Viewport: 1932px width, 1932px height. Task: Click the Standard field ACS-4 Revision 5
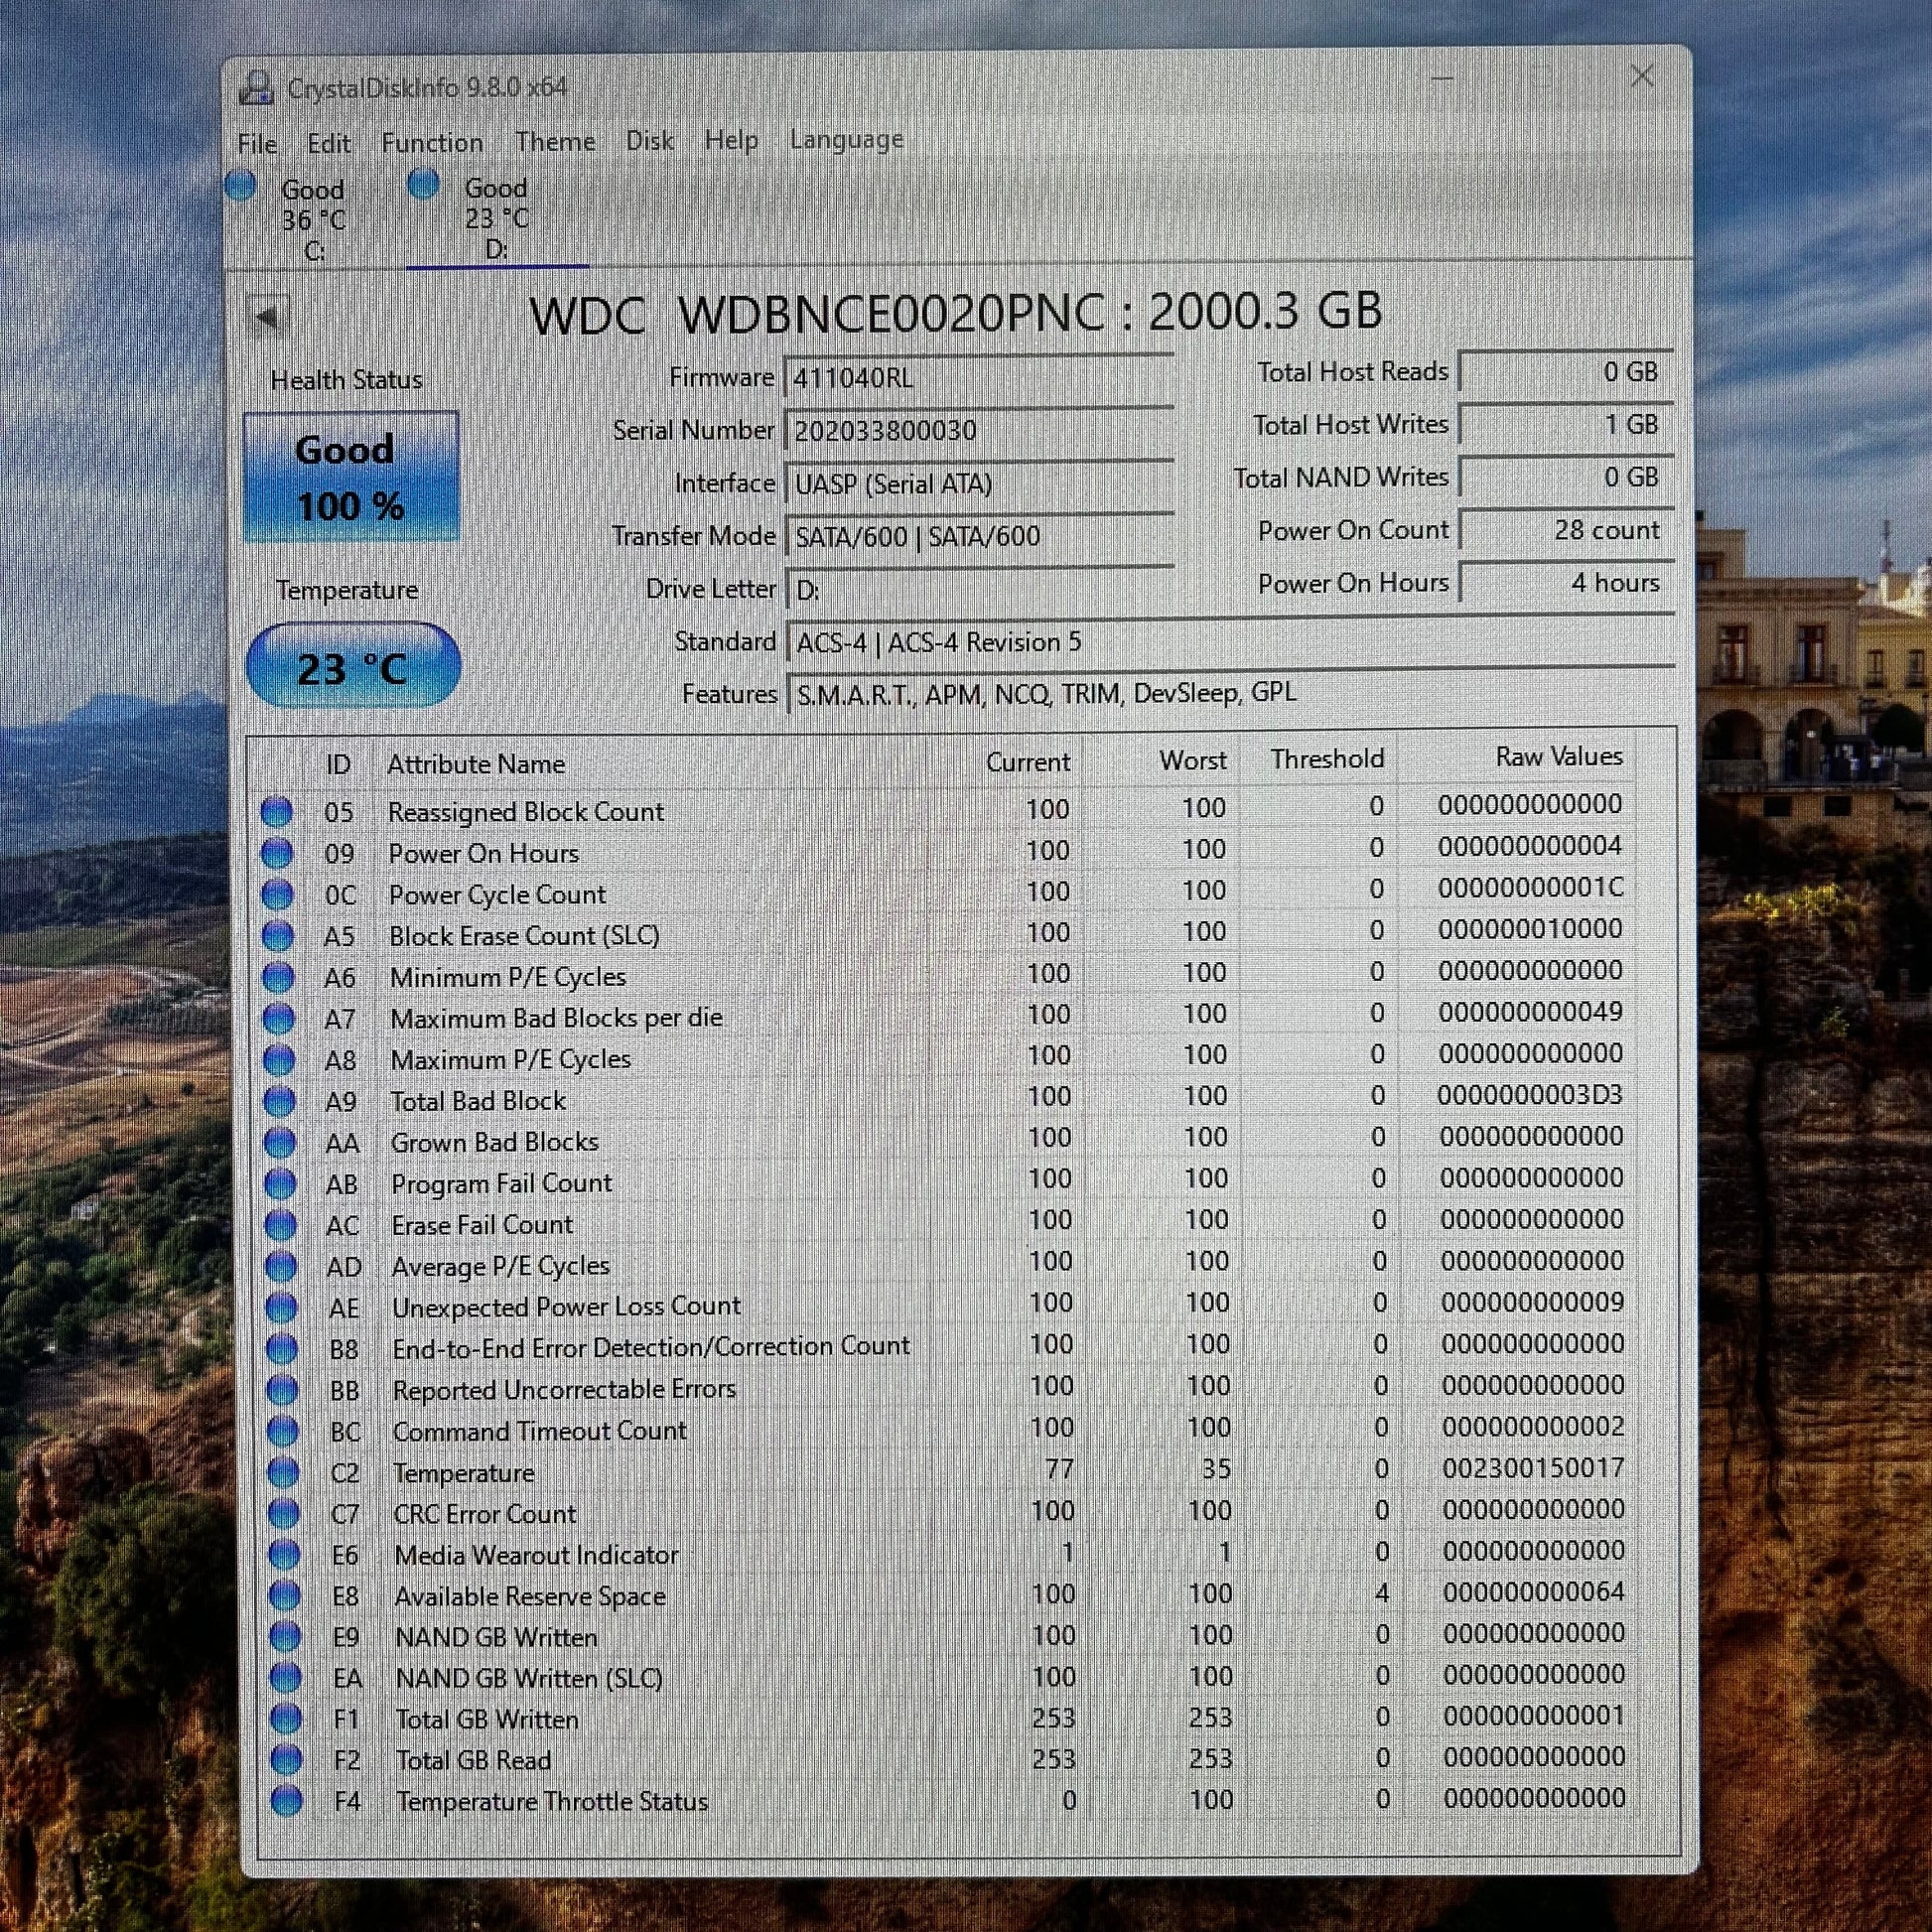click(x=1231, y=642)
